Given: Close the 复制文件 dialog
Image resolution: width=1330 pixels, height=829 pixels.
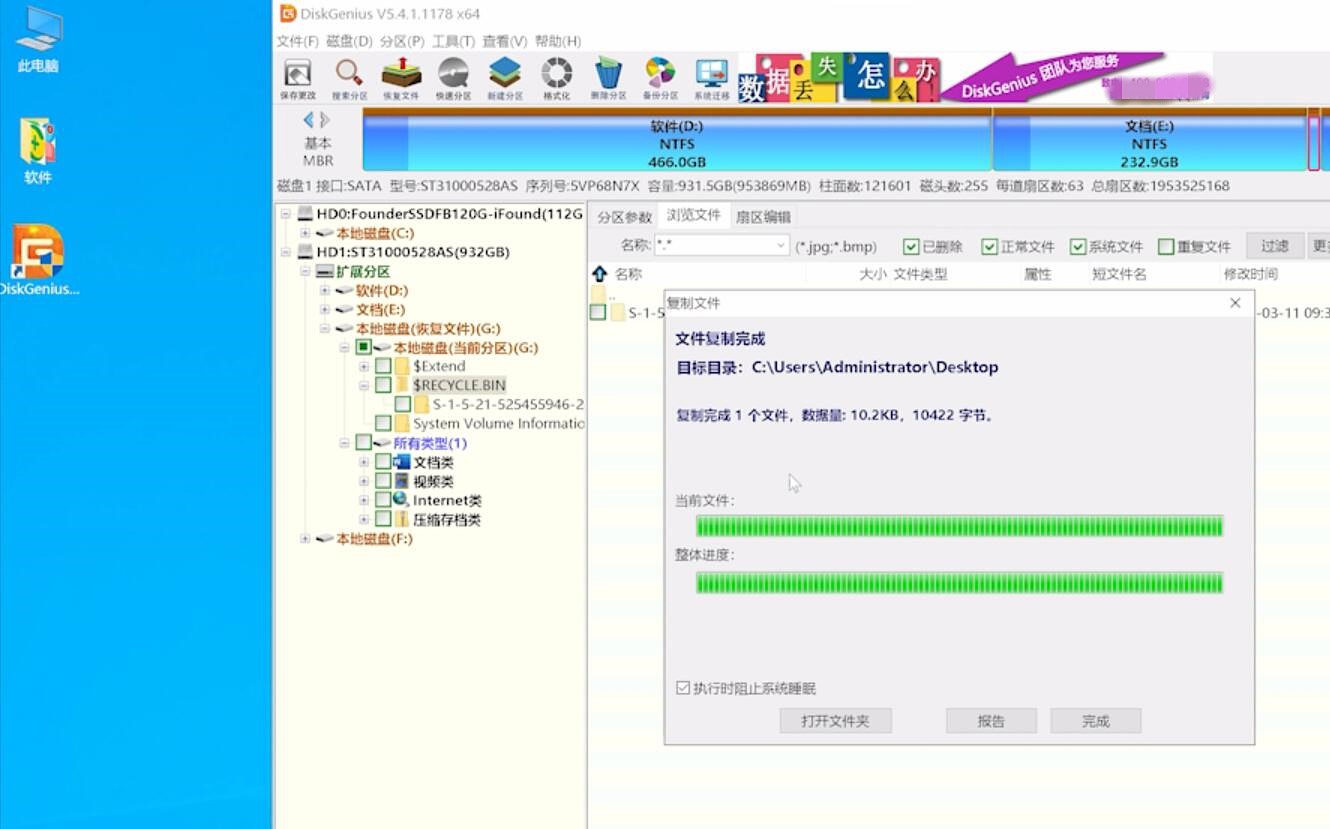Looking at the screenshot, I should coord(1235,303).
